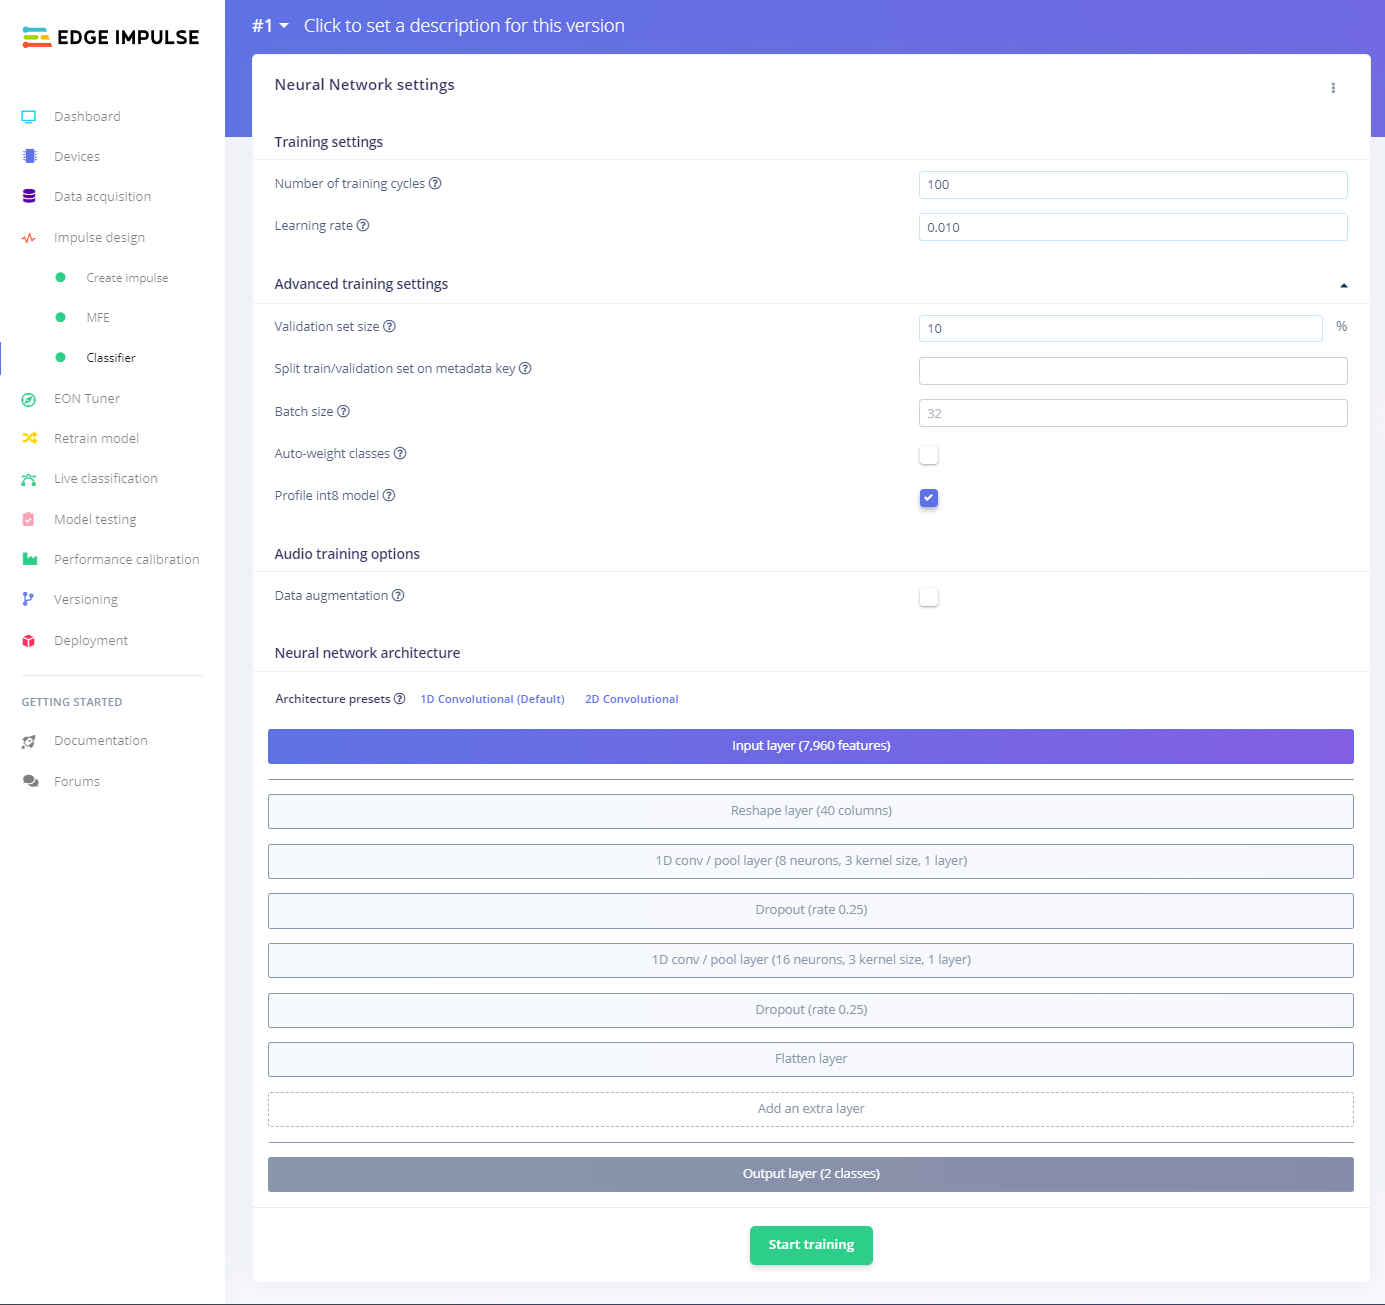Click the Devices chip icon
The width and height of the screenshot is (1385, 1305).
tap(29, 157)
